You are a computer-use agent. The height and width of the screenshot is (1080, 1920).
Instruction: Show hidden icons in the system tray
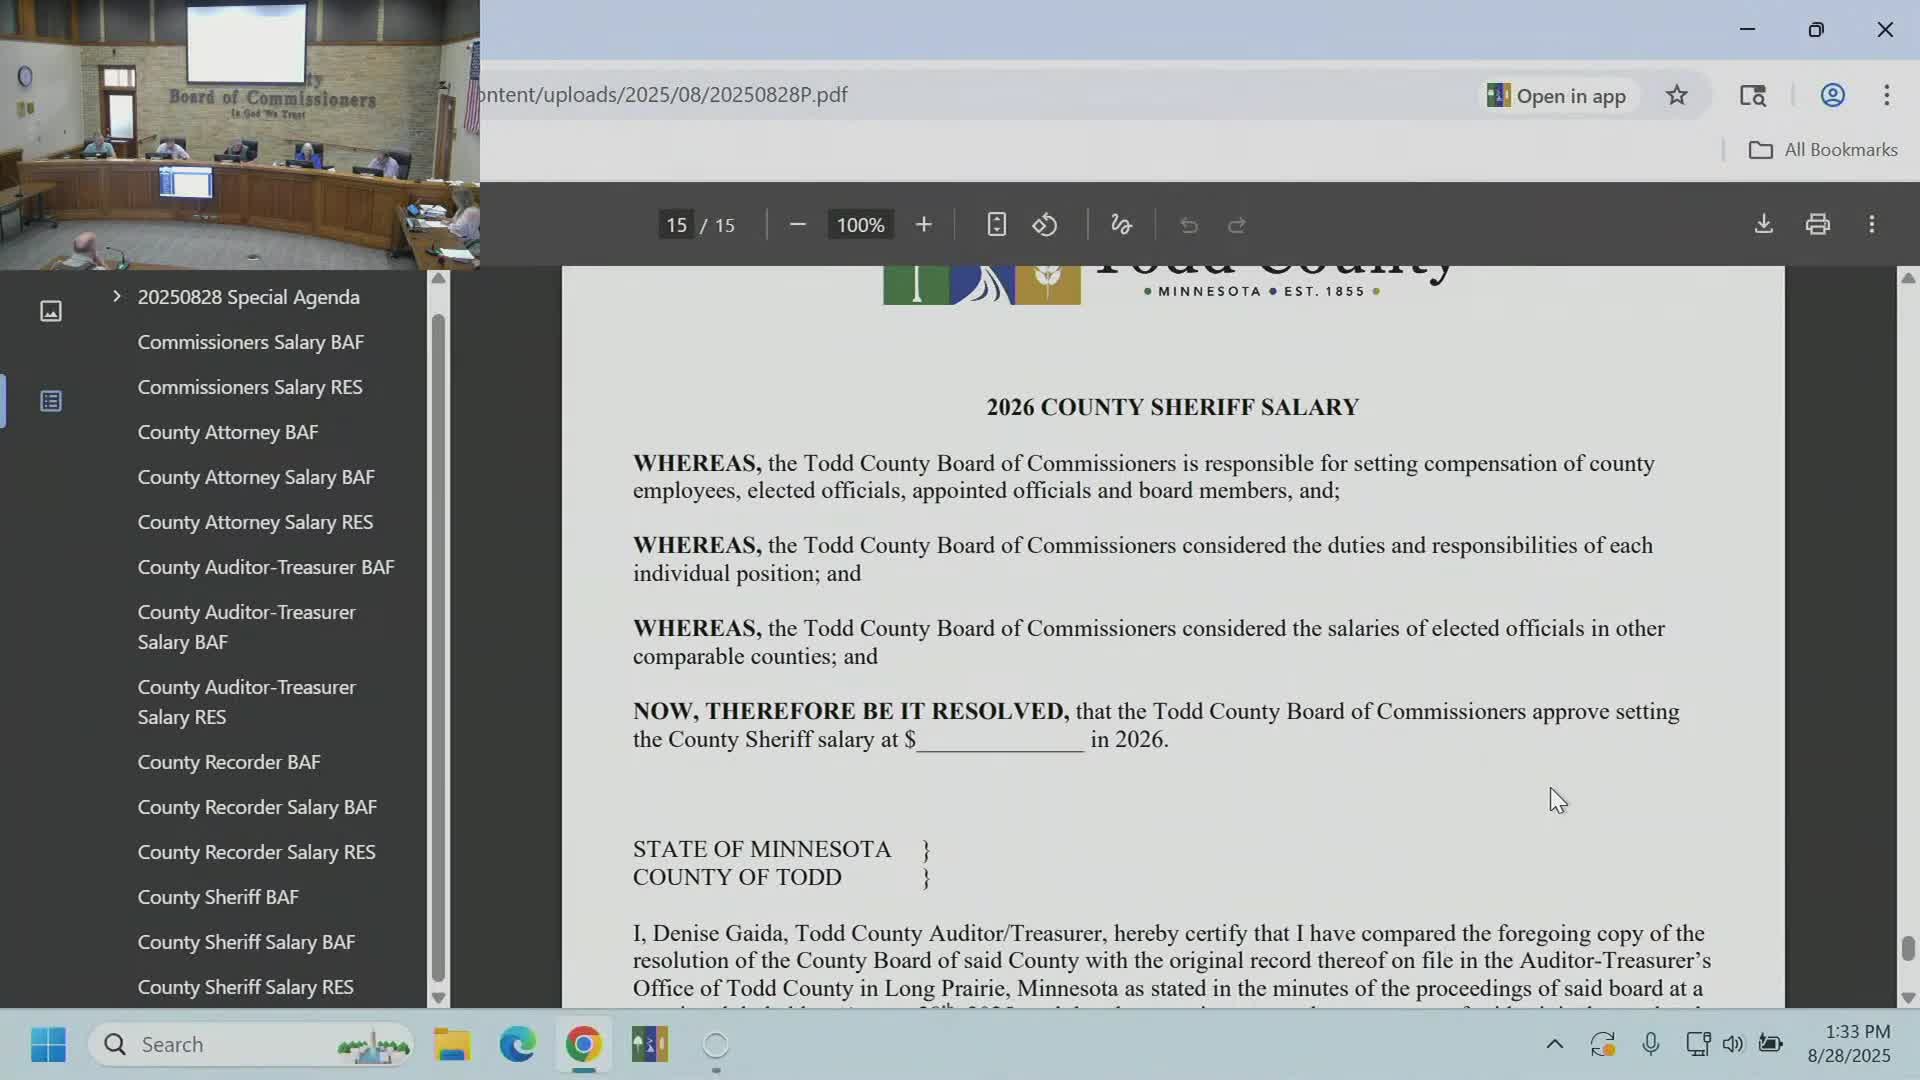click(x=1554, y=1043)
